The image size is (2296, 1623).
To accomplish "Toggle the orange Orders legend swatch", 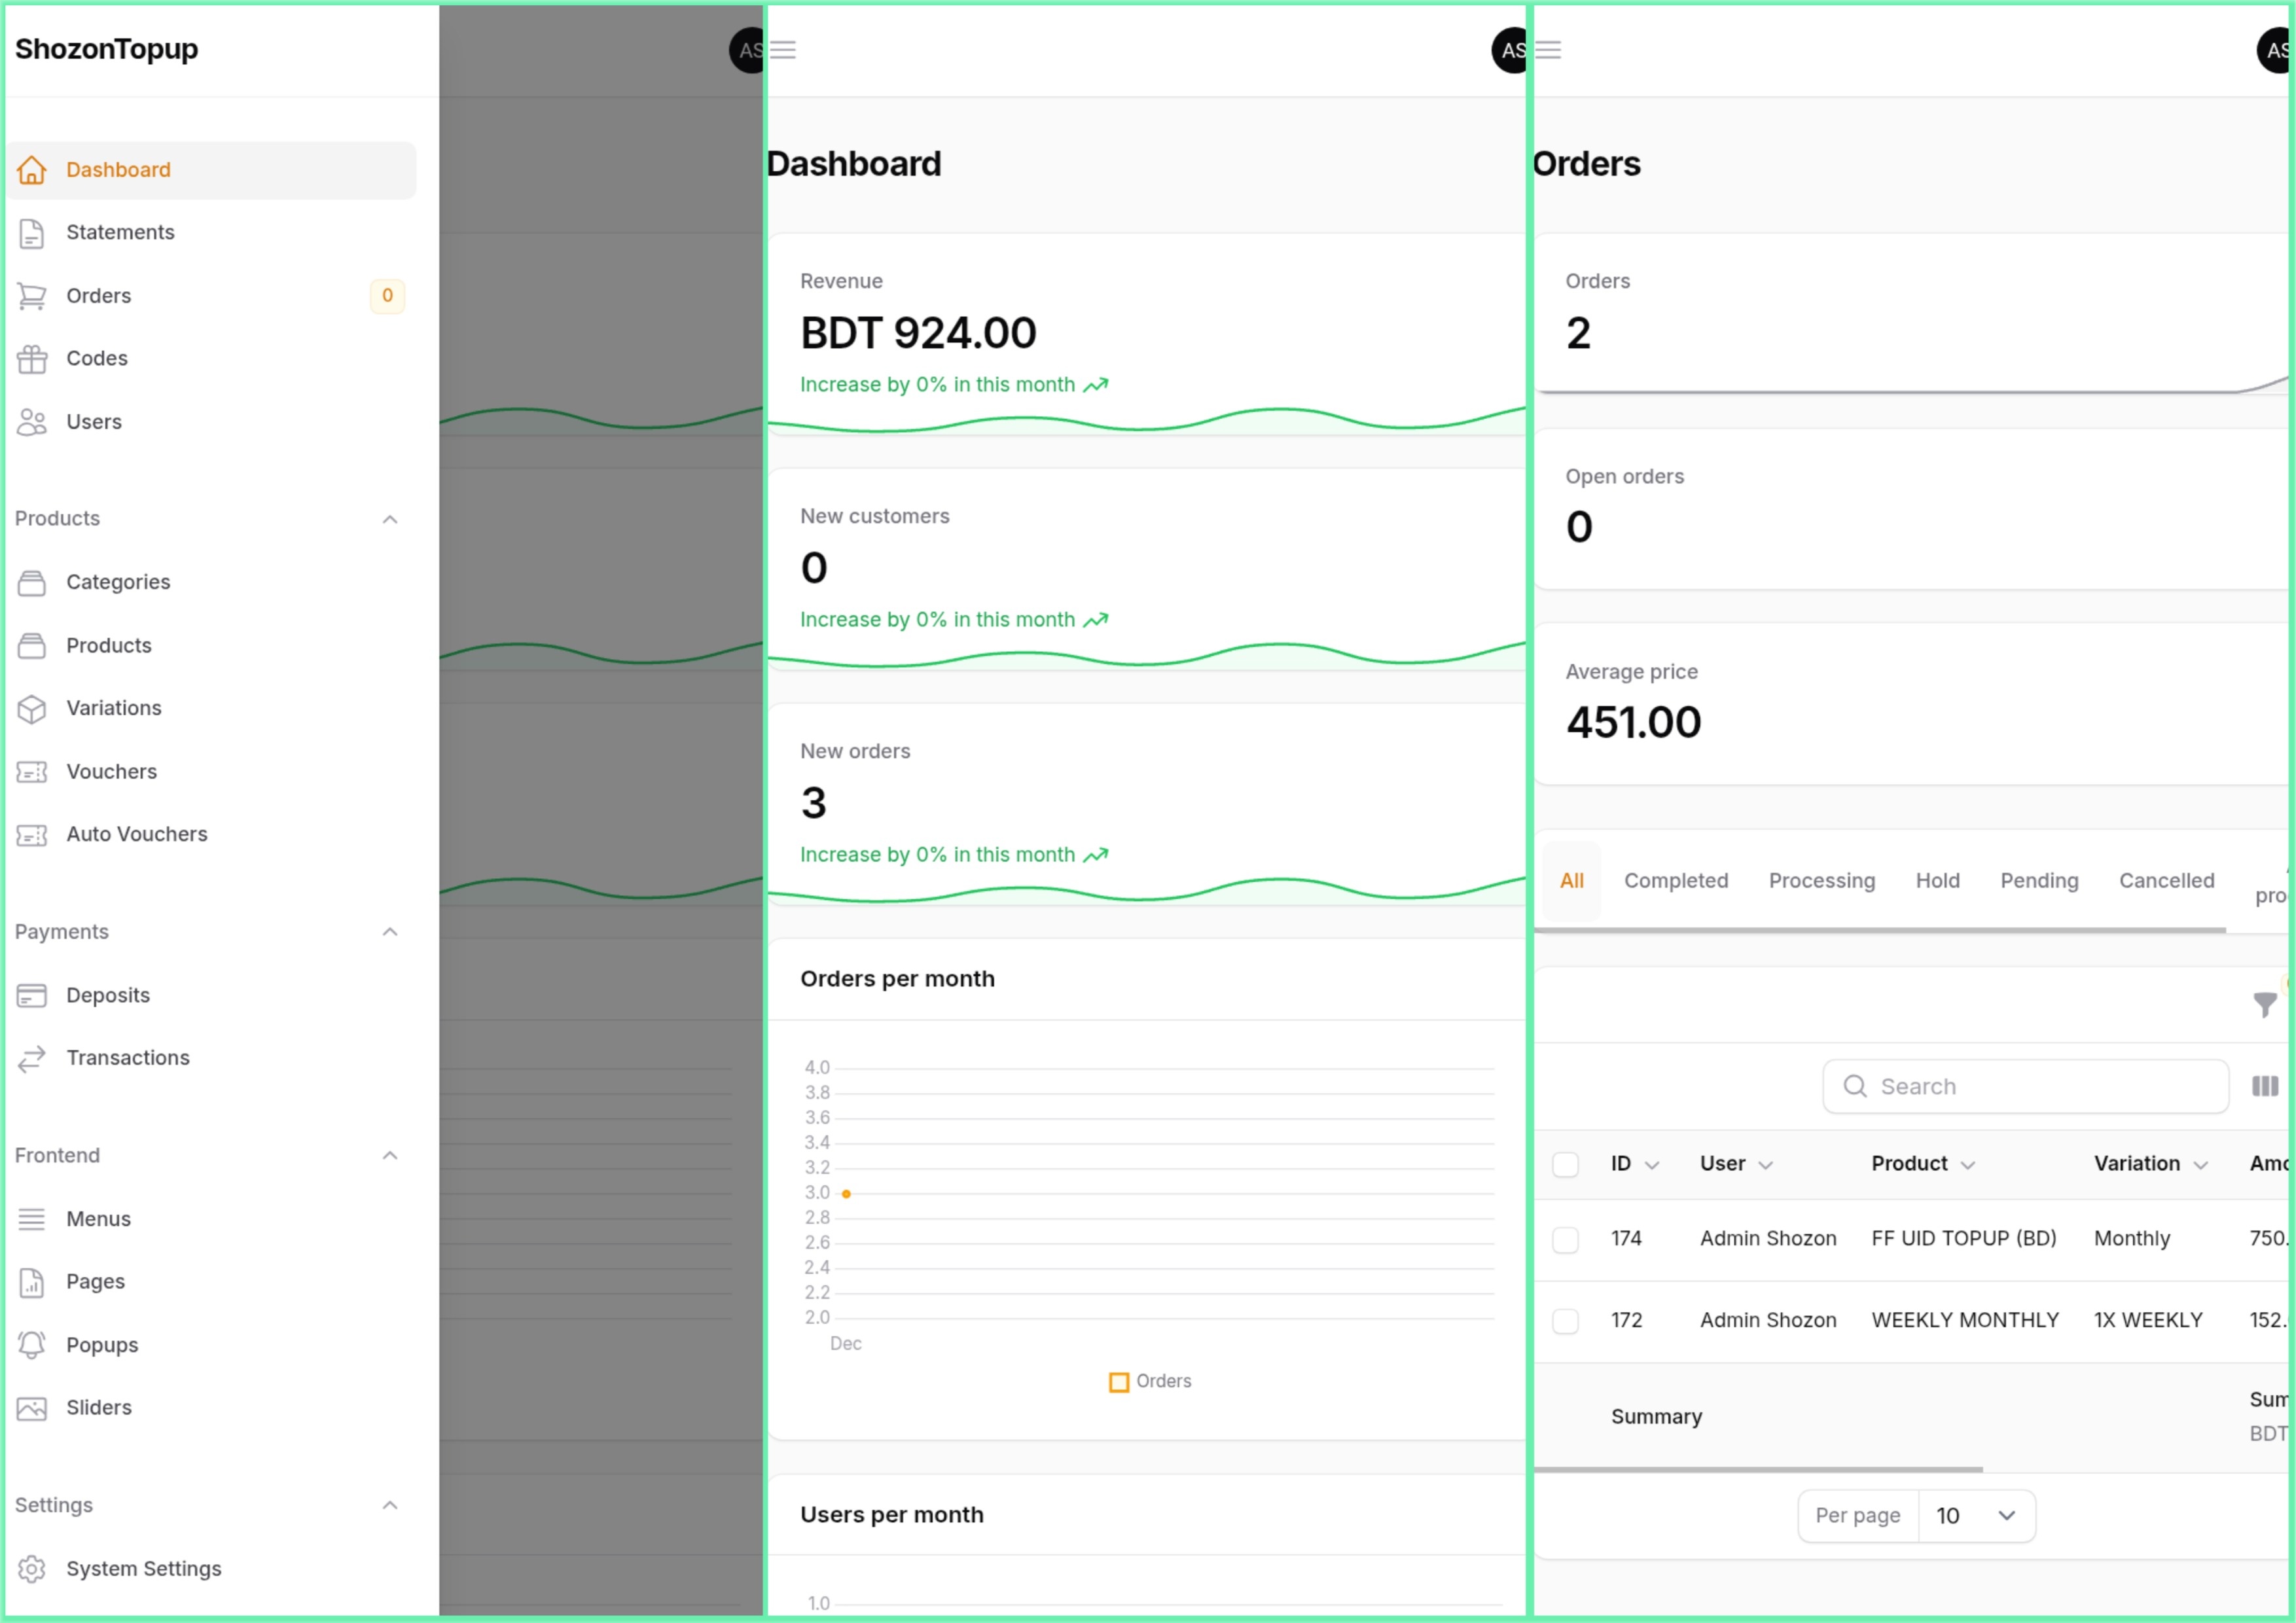I will pos(1119,1382).
